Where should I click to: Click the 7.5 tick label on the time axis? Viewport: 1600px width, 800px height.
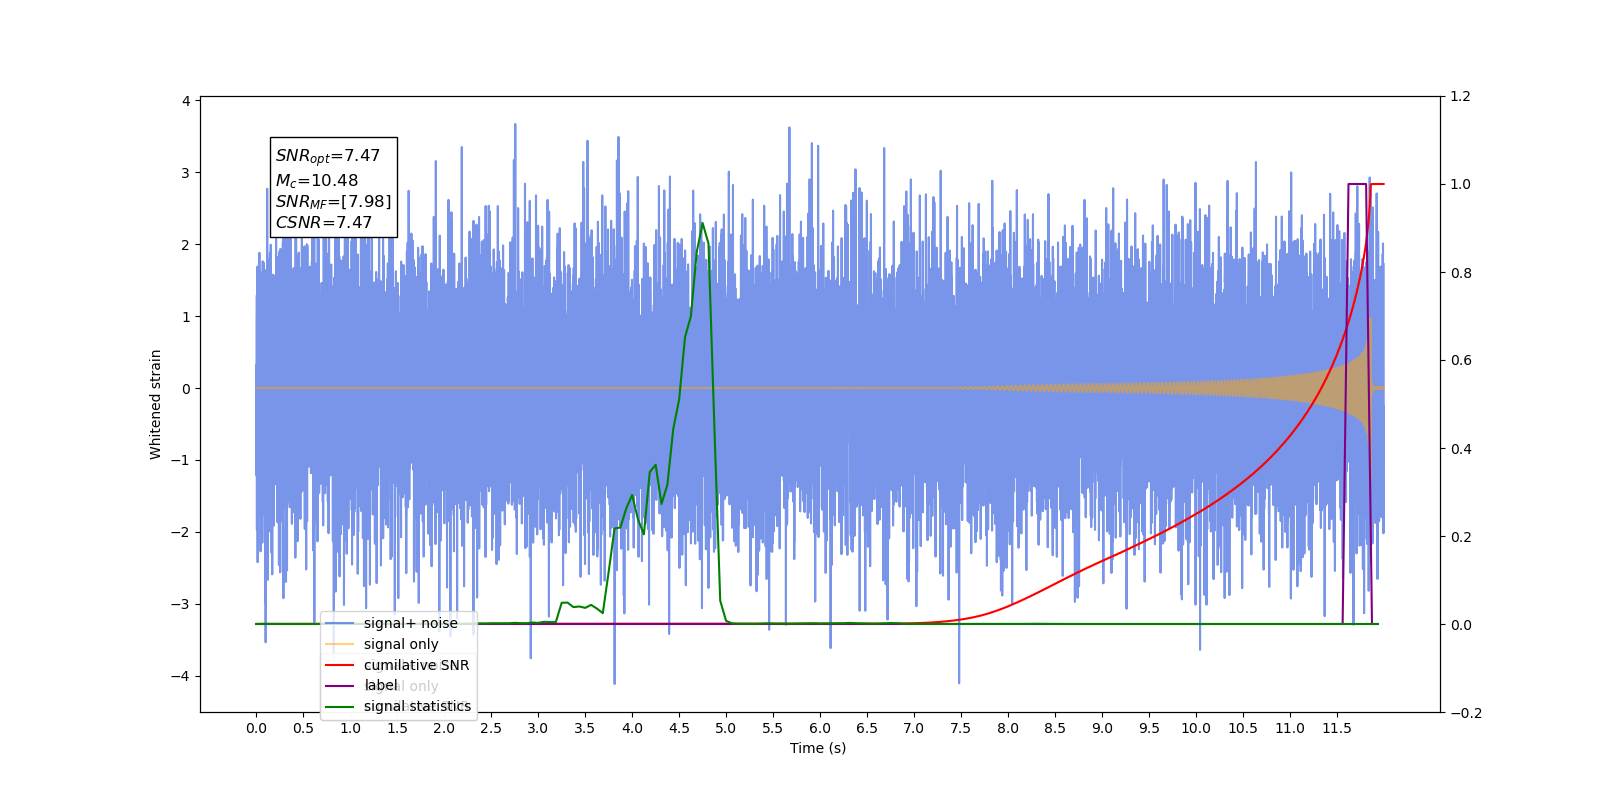pos(961,728)
